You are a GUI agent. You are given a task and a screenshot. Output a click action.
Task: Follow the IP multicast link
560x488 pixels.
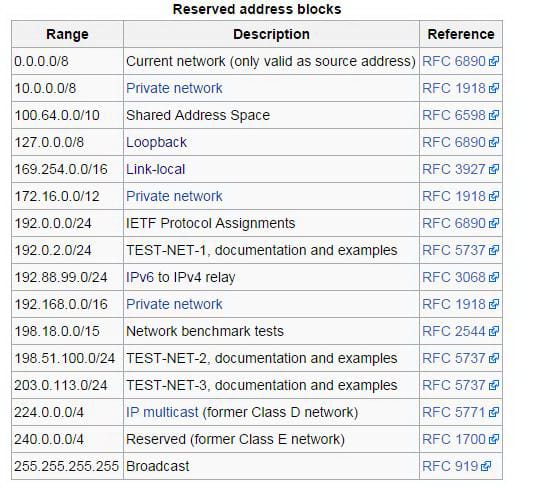(x=162, y=412)
